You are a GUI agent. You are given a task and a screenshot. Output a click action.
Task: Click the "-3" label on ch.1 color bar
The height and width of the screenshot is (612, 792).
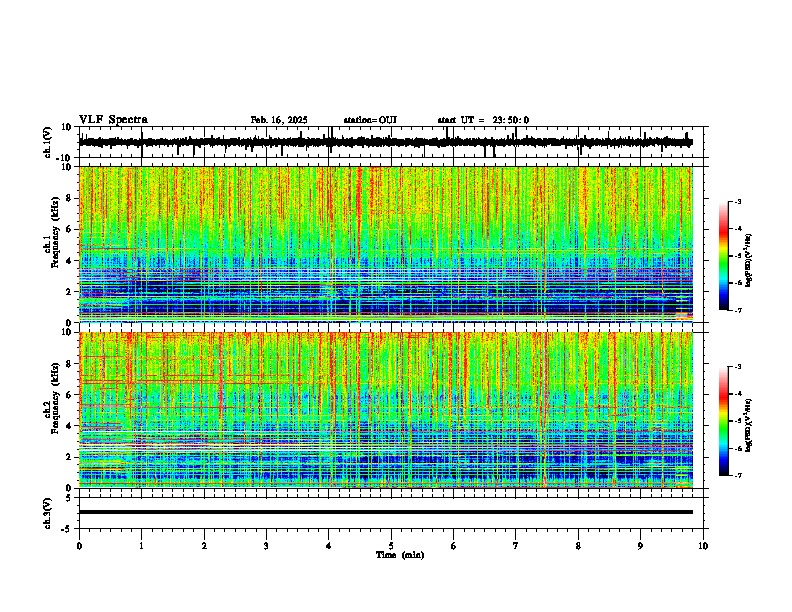[x=738, y=201]
